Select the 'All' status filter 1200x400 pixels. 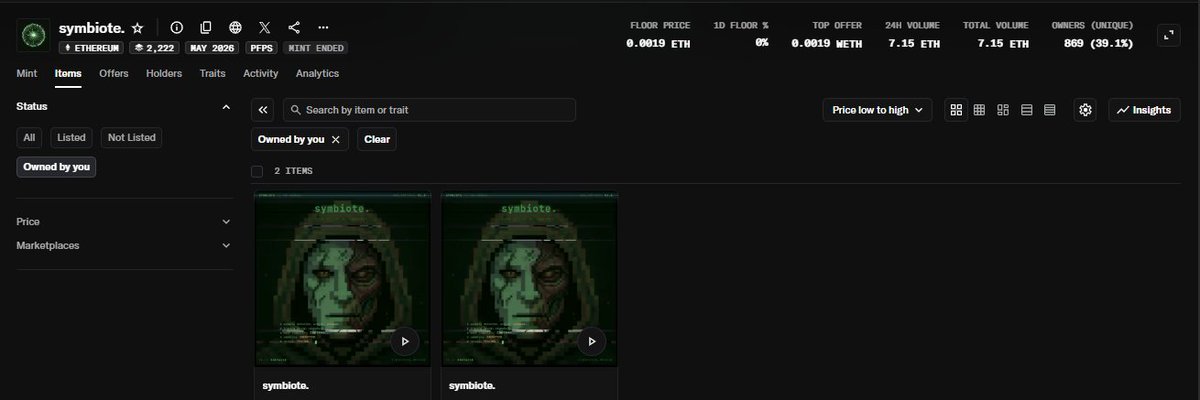coord(30,138)
